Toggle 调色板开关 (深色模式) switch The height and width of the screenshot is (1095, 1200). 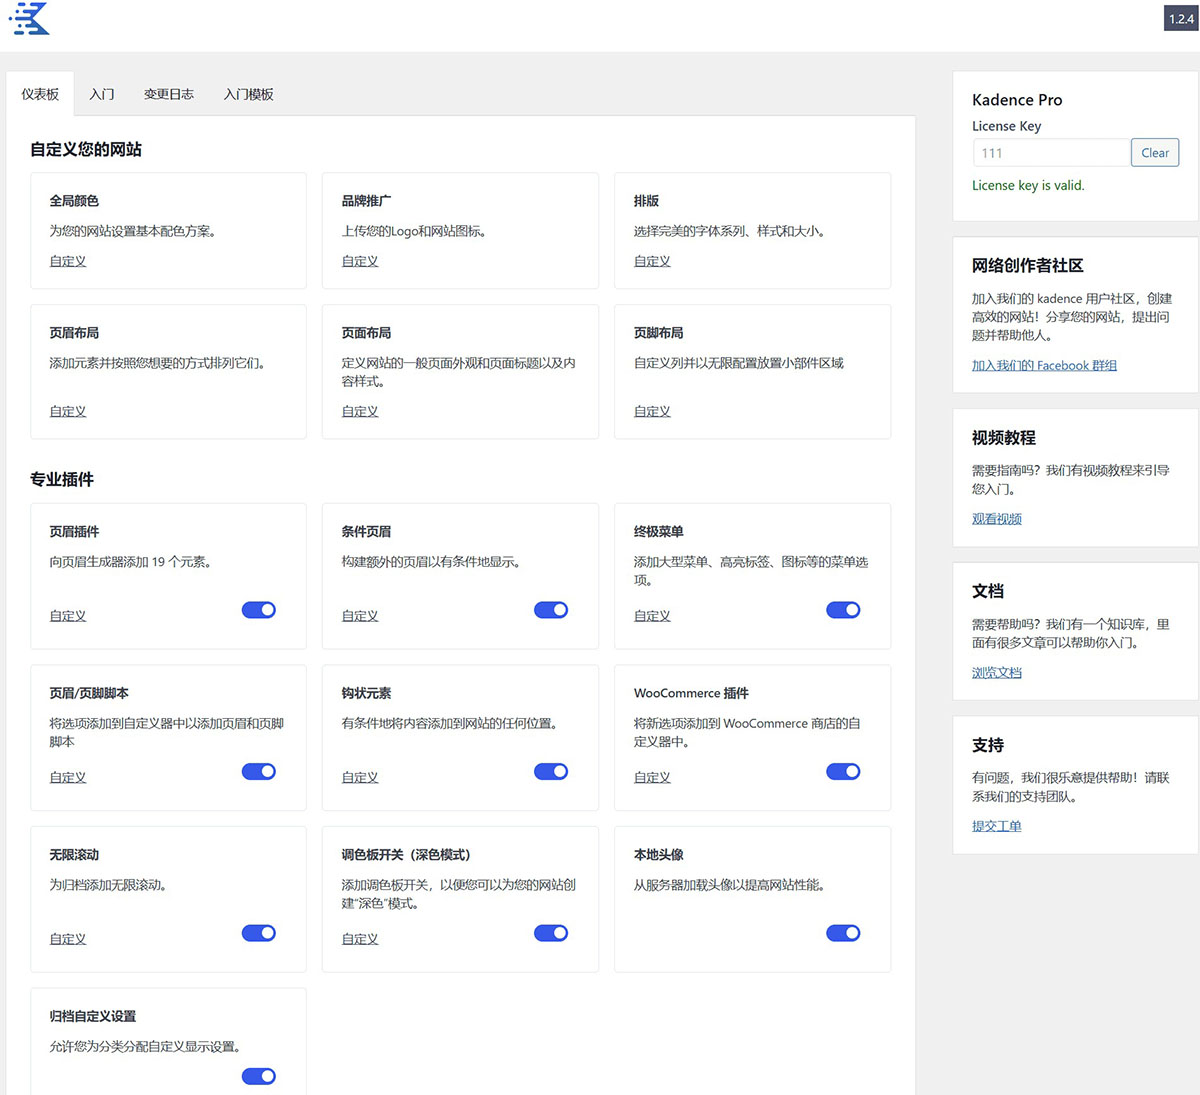tap(551, 933)
